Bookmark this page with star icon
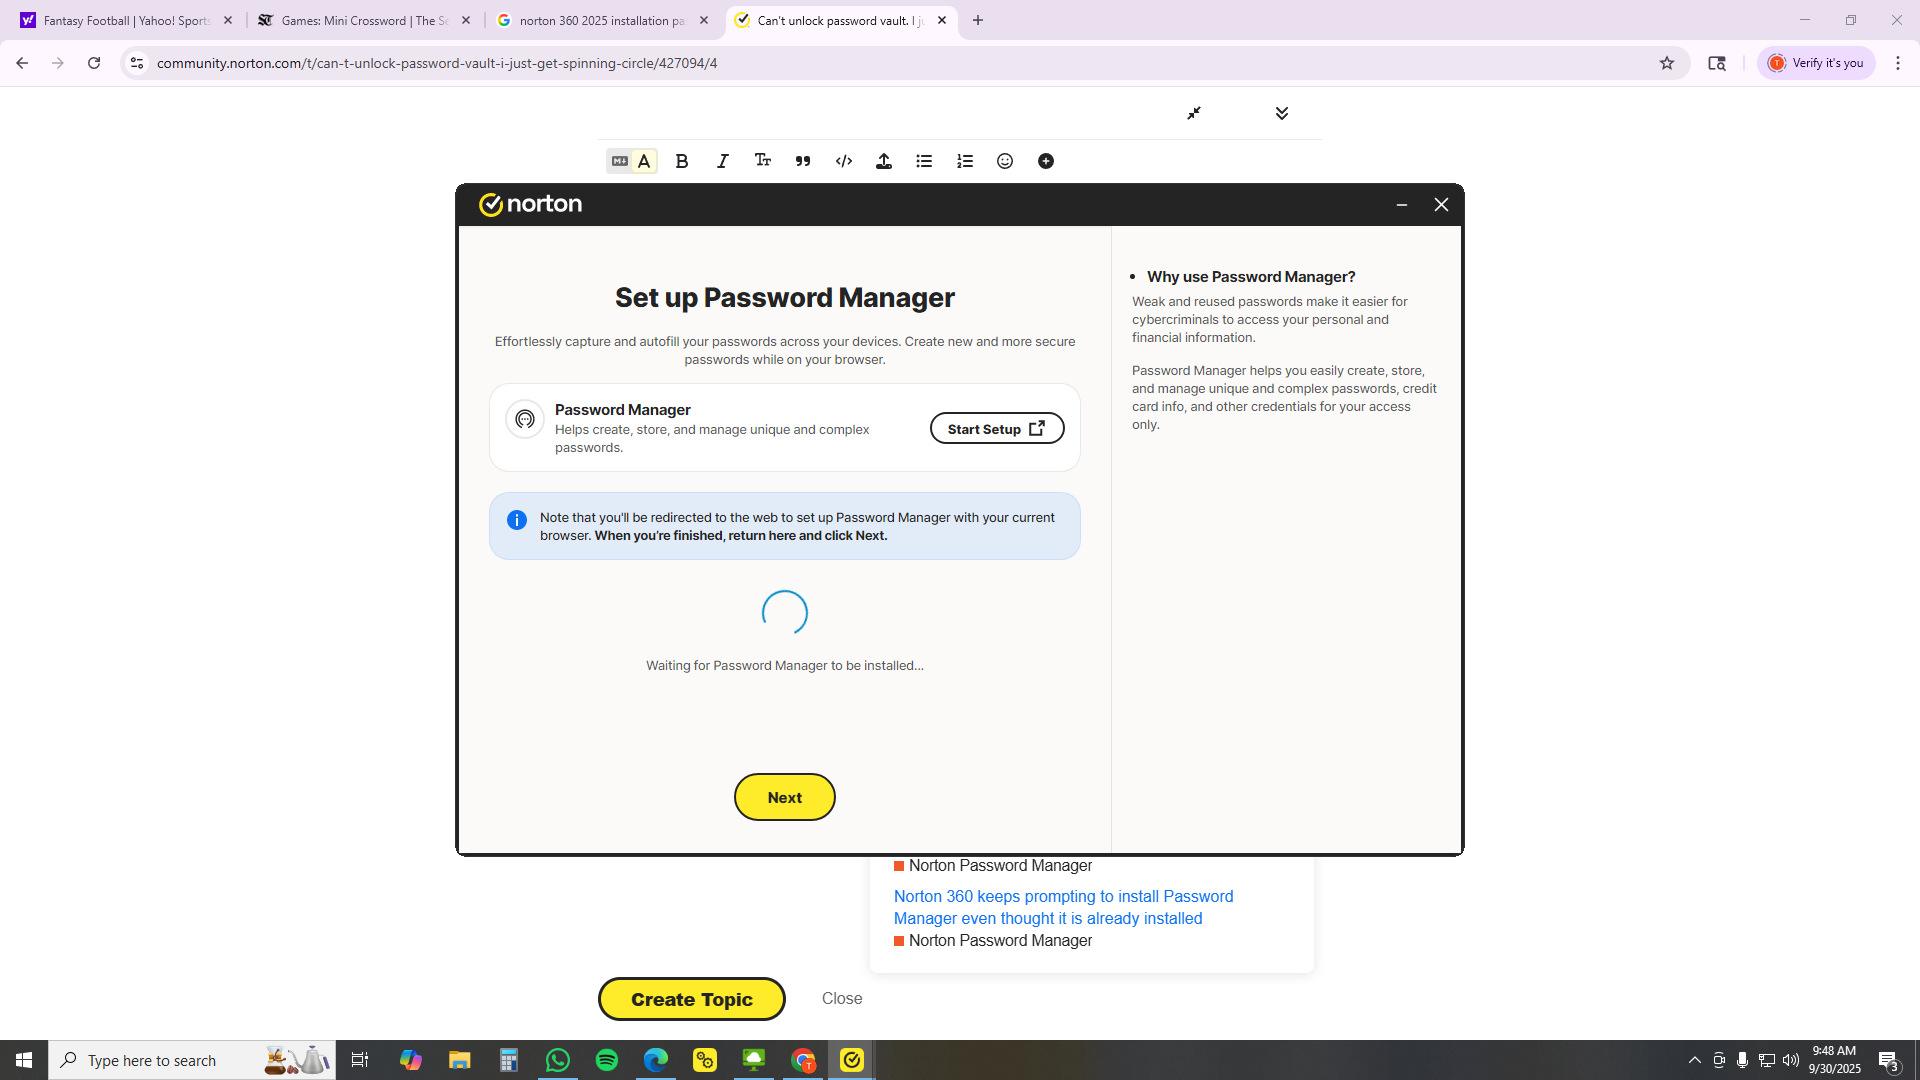 click(1667, 63)
